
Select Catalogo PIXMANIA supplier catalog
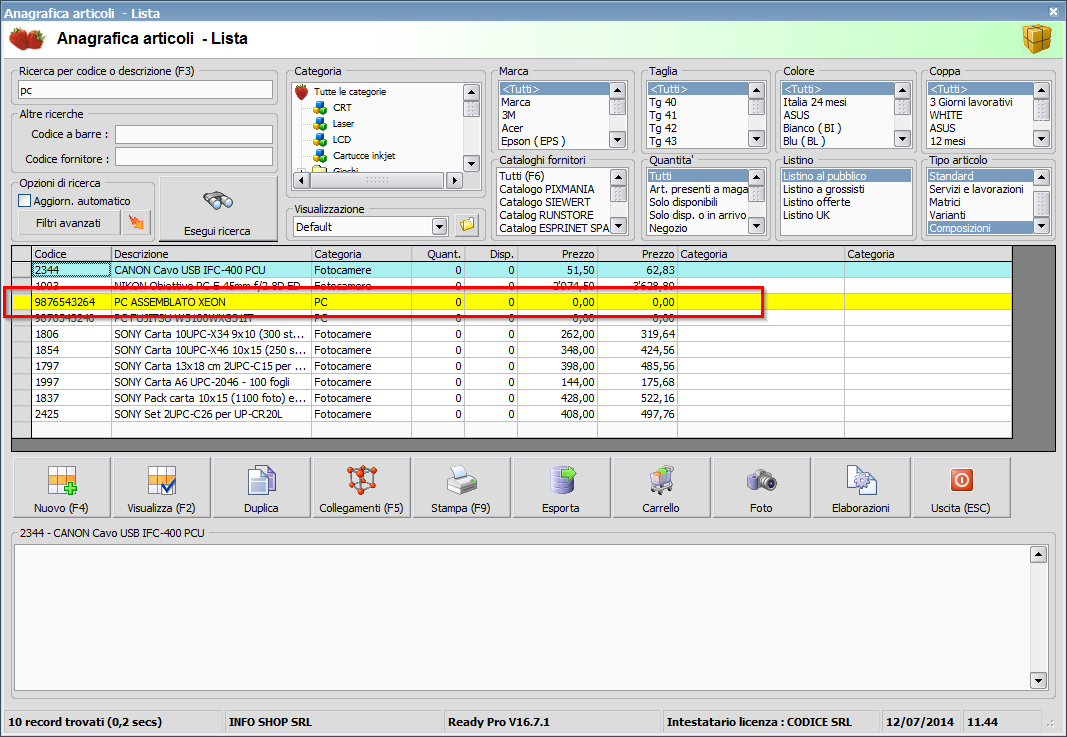click(x=554, y=189)
